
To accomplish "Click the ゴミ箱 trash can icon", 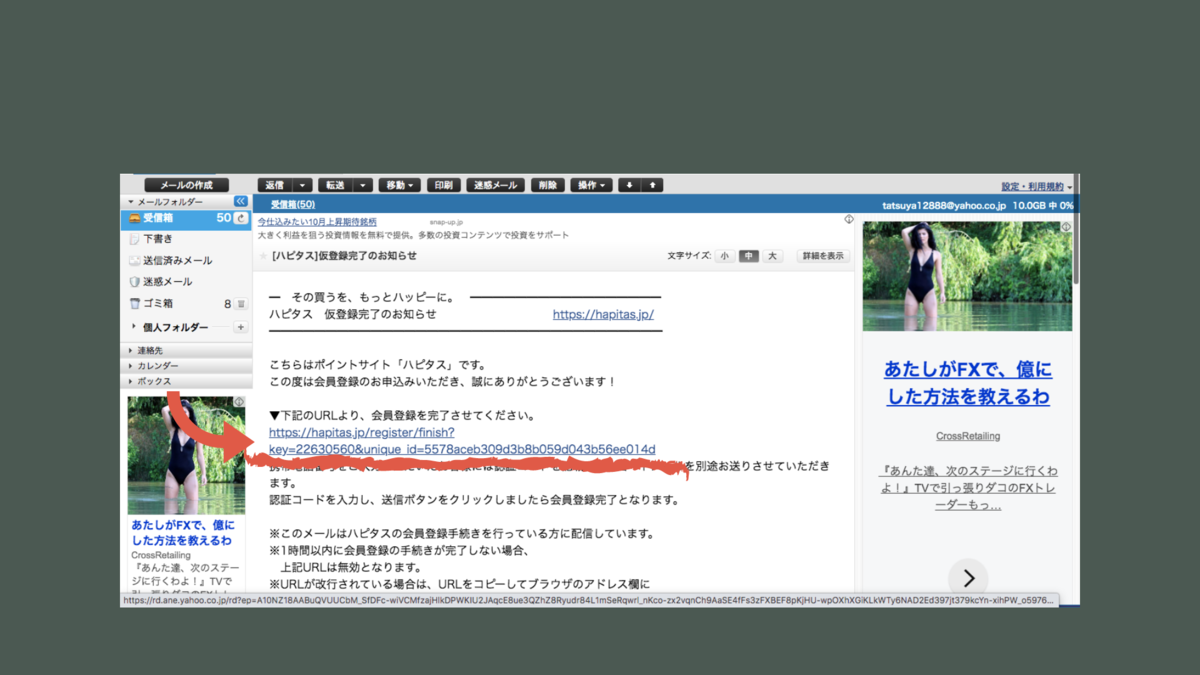I will click(x=134, y=304).
